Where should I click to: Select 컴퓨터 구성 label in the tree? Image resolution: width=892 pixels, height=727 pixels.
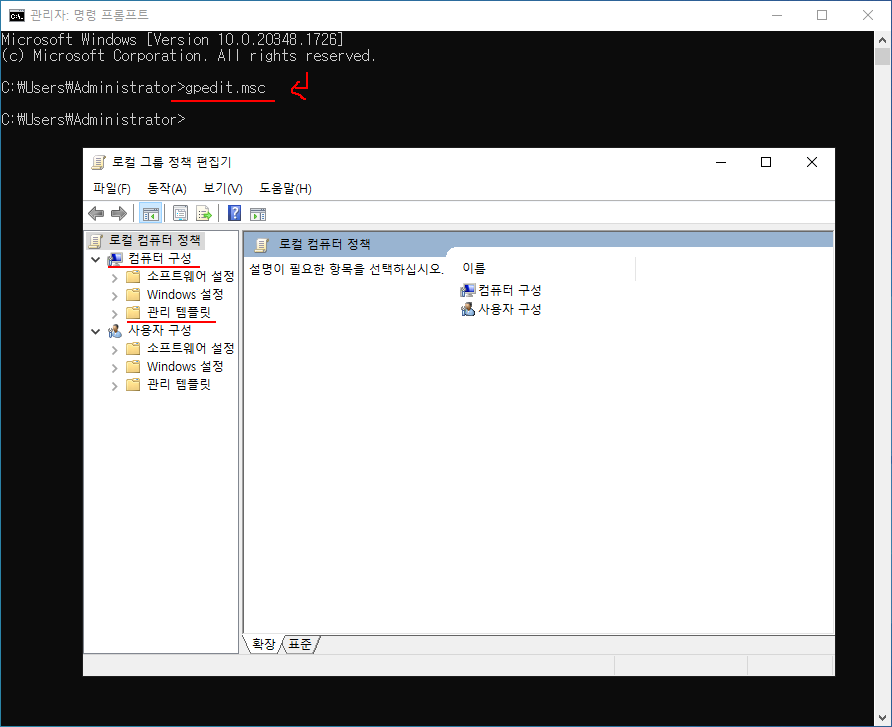coord(160,259)
